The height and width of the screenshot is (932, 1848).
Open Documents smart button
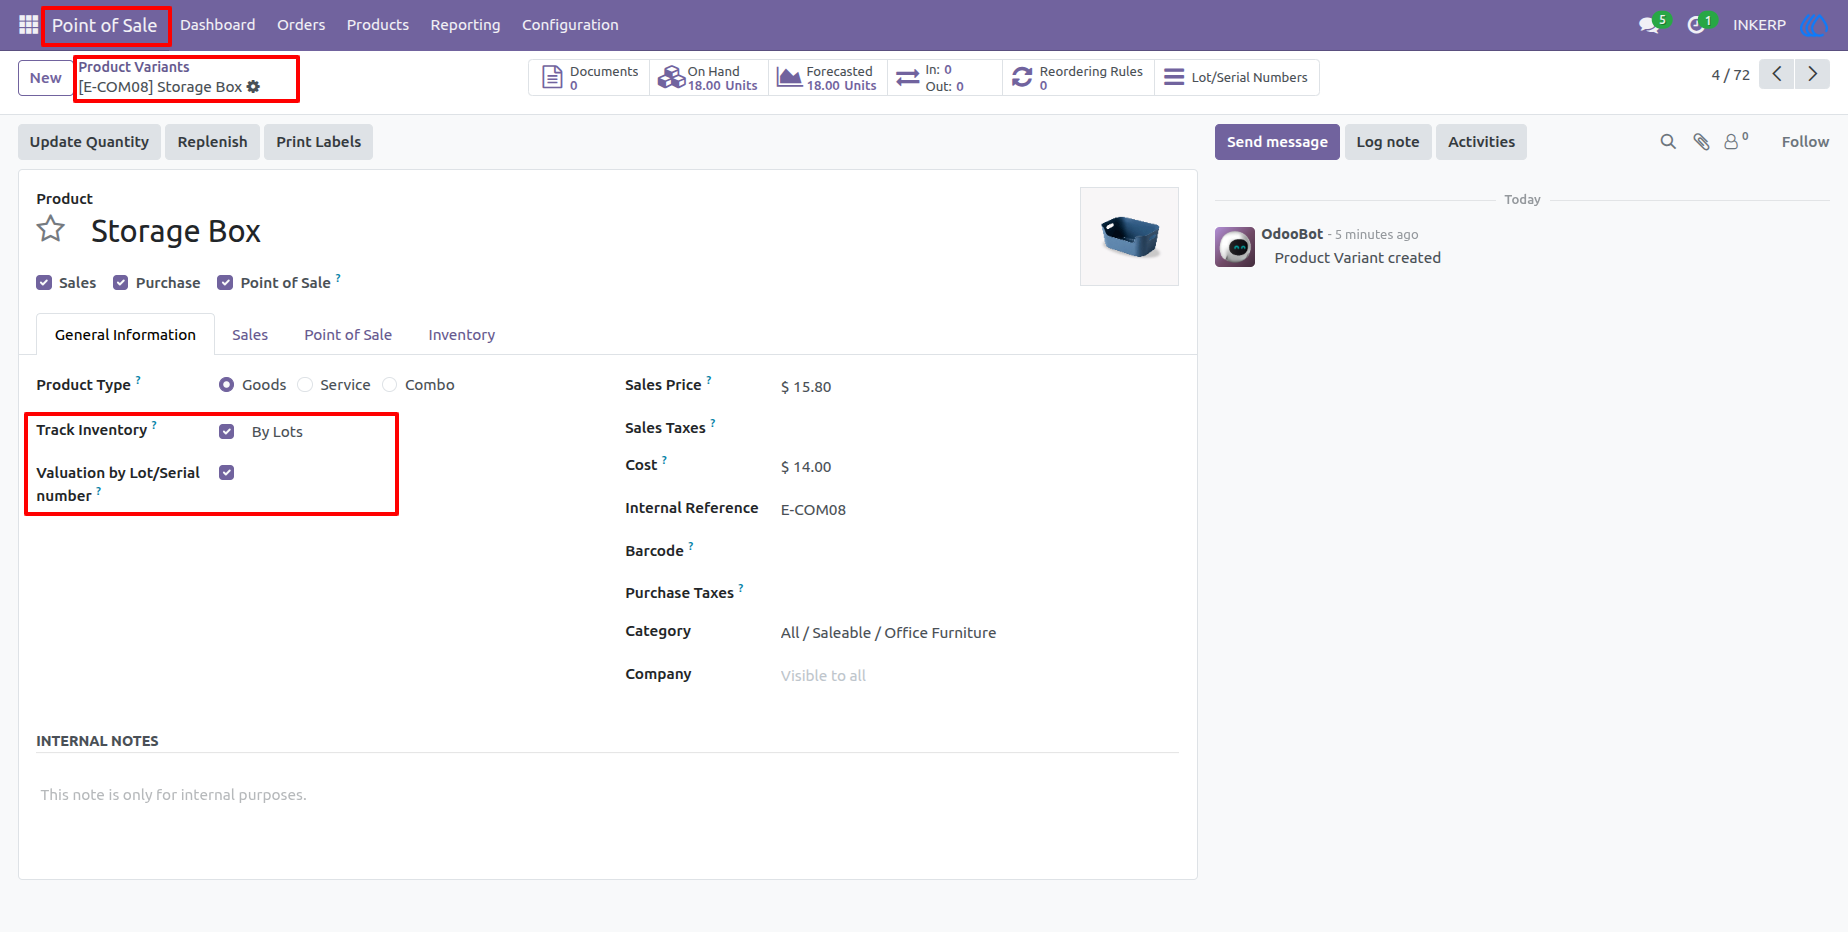589,78
